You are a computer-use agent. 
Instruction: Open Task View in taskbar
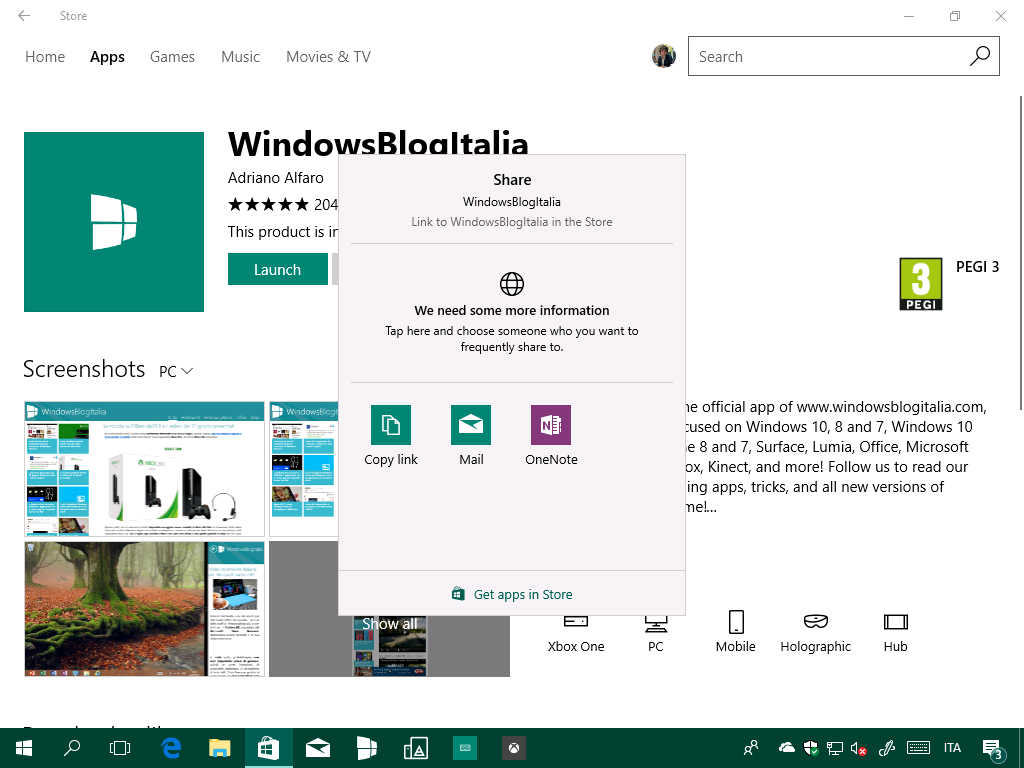click(120, 748)
